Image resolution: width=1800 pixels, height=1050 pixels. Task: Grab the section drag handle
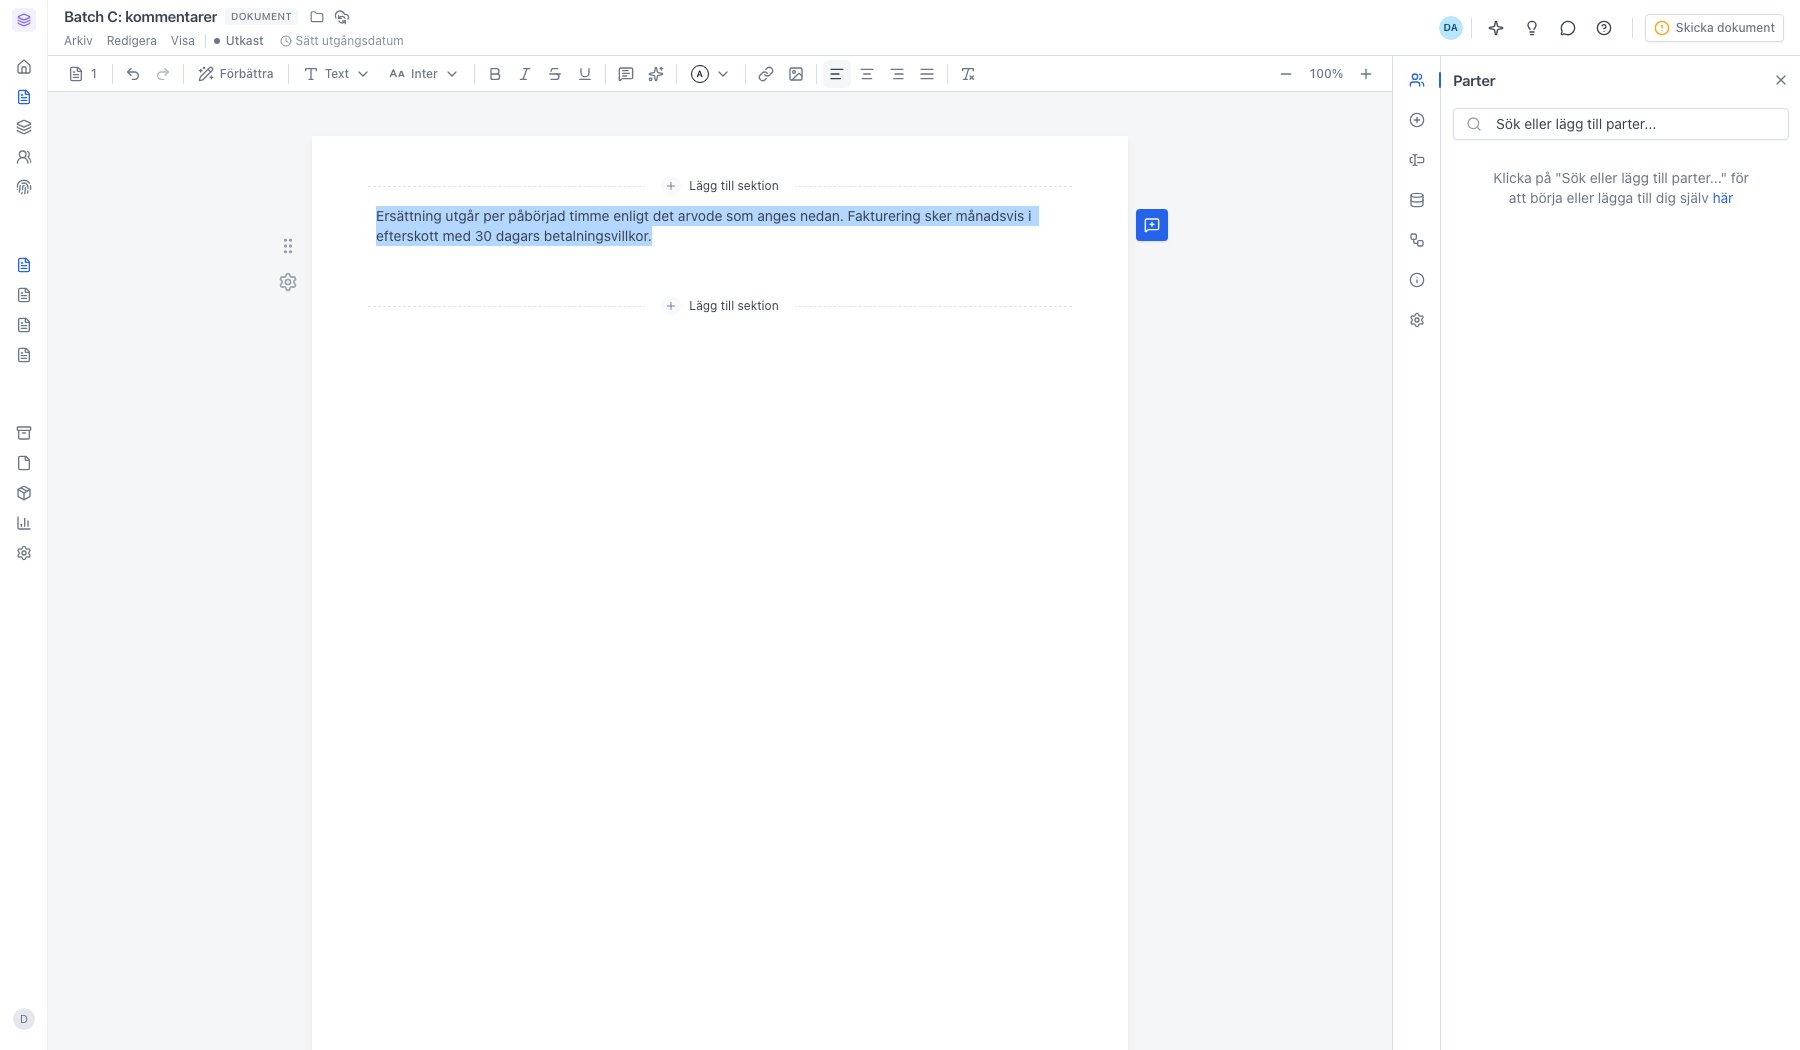[288, 246]
